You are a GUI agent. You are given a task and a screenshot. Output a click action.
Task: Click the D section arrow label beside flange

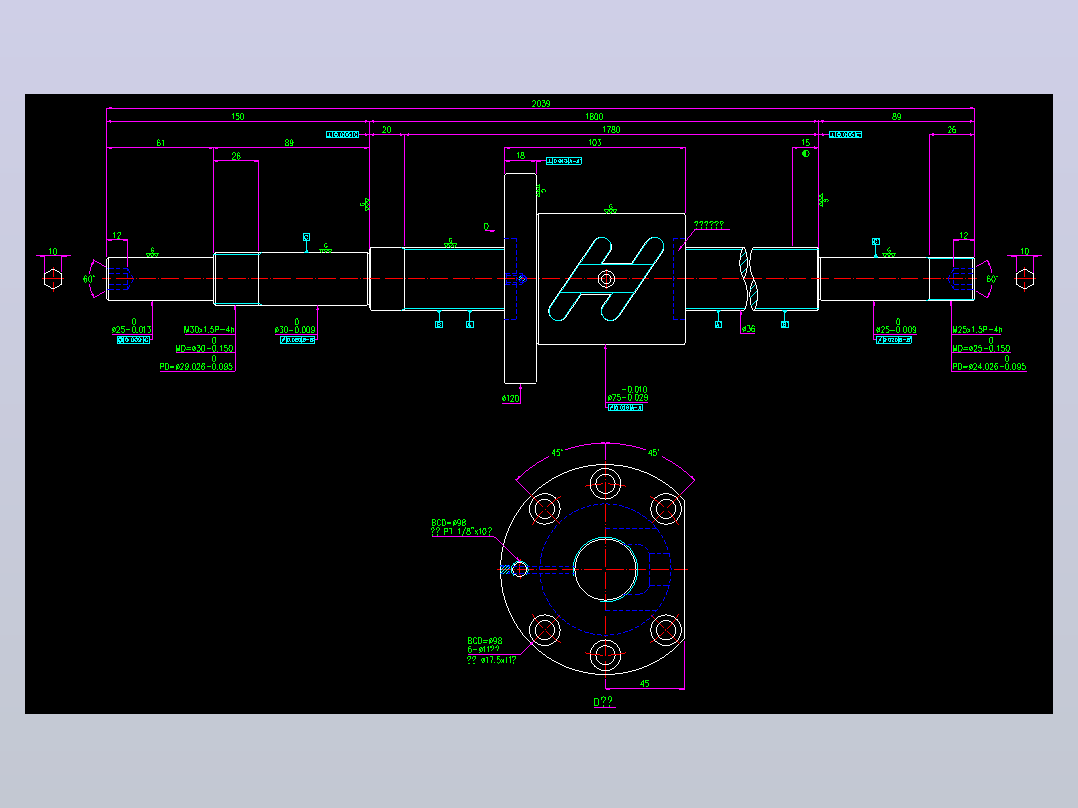tap(486, 226)
